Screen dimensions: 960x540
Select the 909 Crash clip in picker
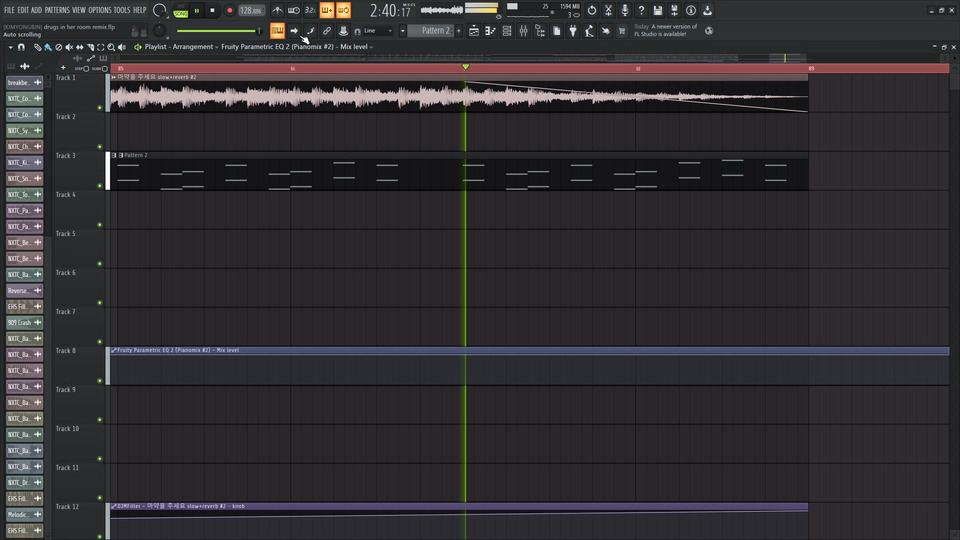[24, 323]
